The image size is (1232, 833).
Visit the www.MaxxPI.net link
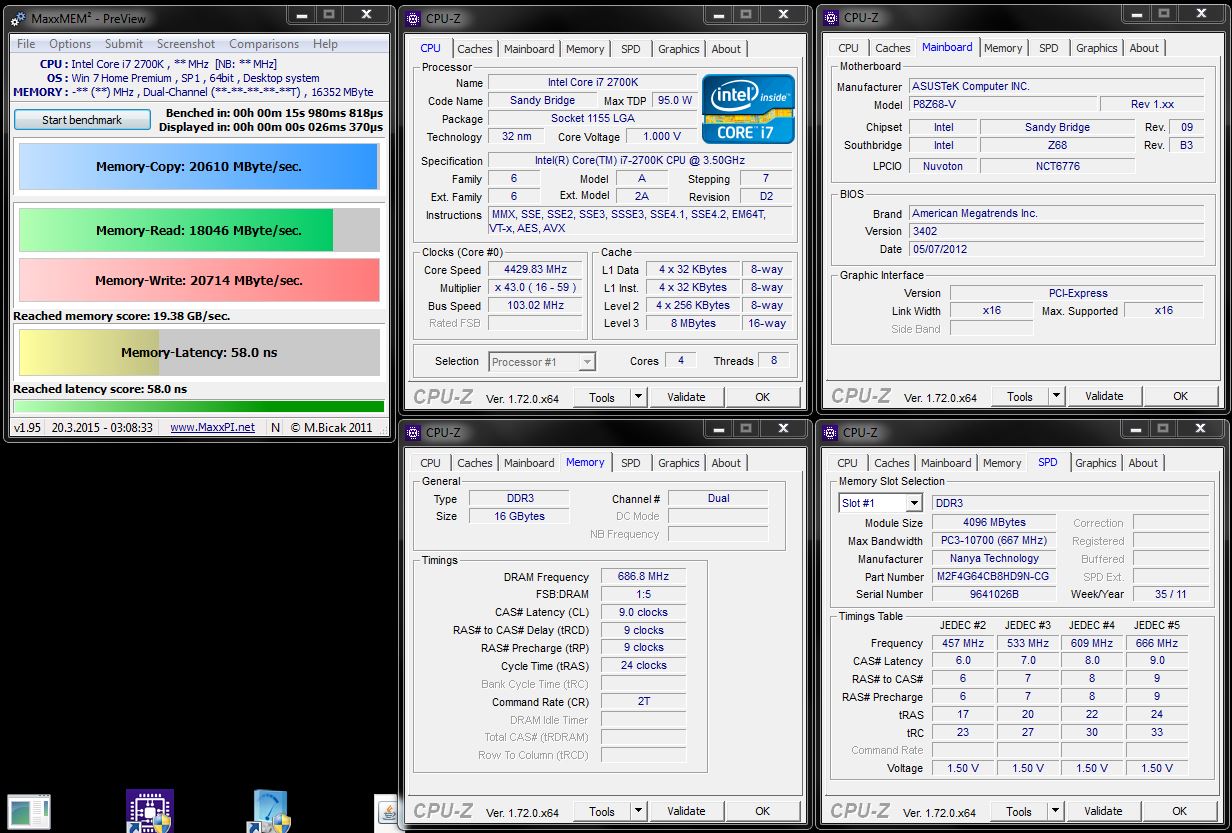(x=212, y=427)
